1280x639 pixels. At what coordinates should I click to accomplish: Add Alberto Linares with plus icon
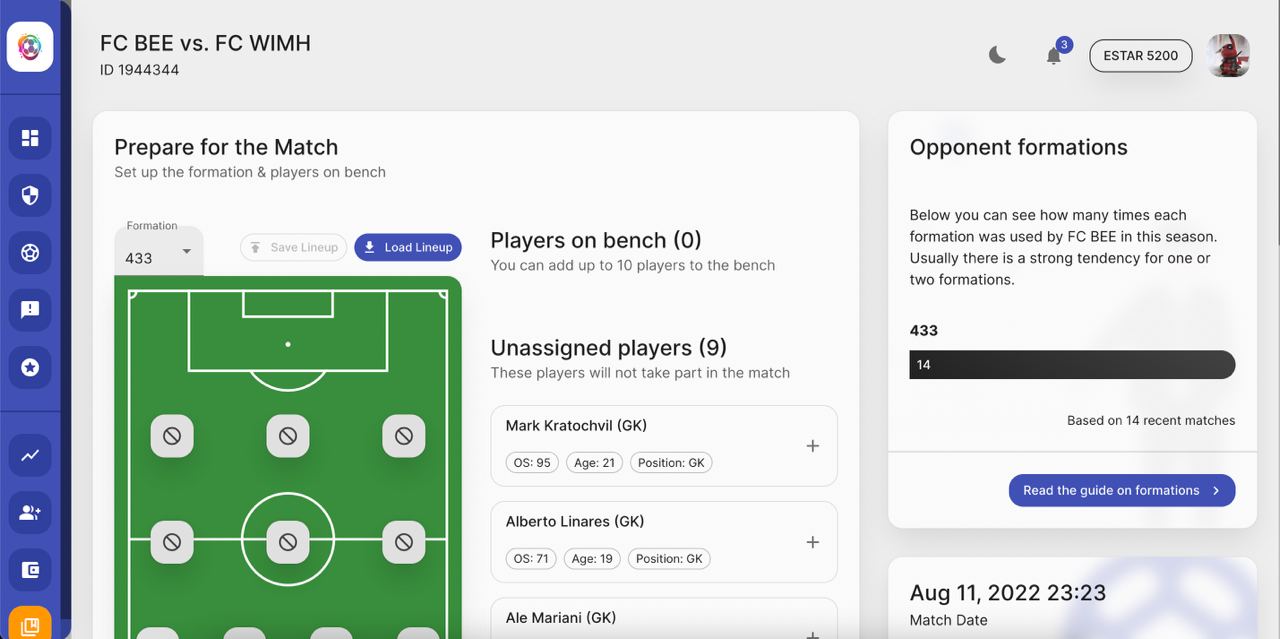pyautogui.click(x=813, y=542)
